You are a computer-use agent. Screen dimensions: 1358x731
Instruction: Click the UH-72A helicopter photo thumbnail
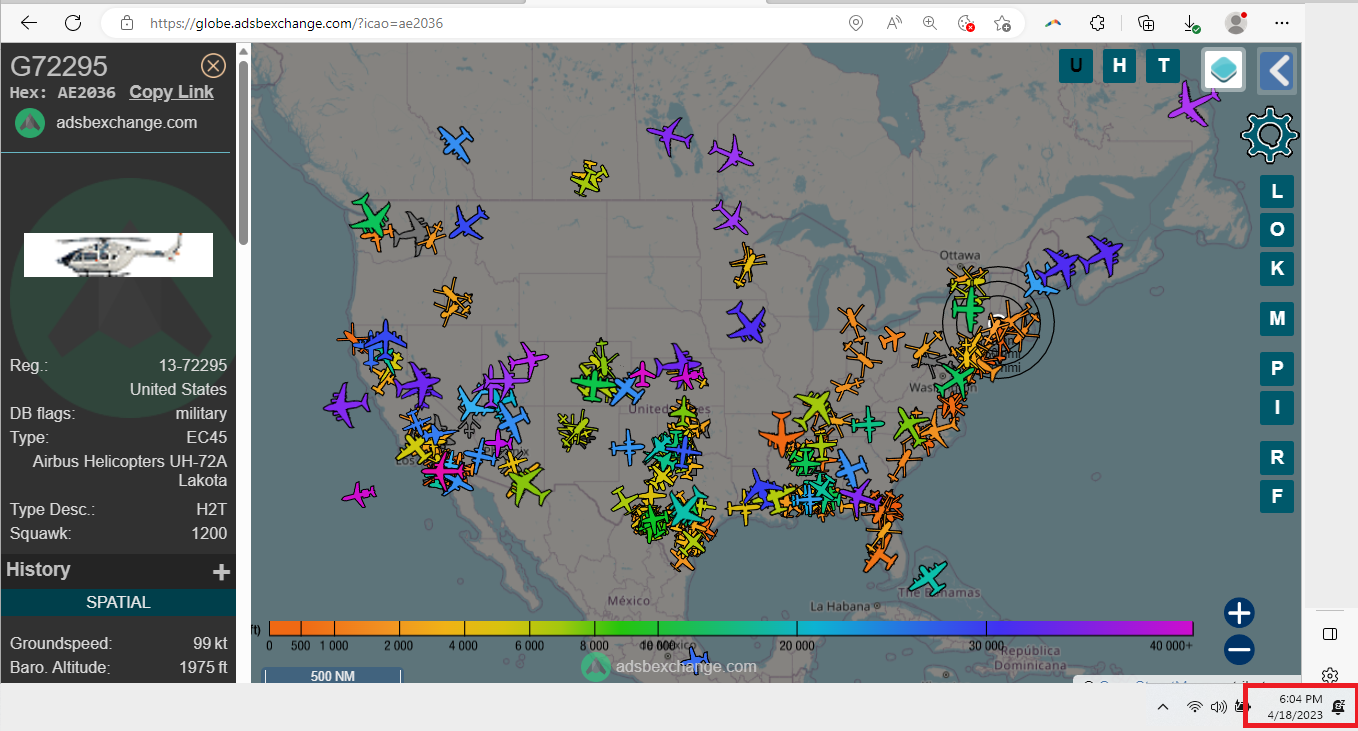[x=119, y=254]
